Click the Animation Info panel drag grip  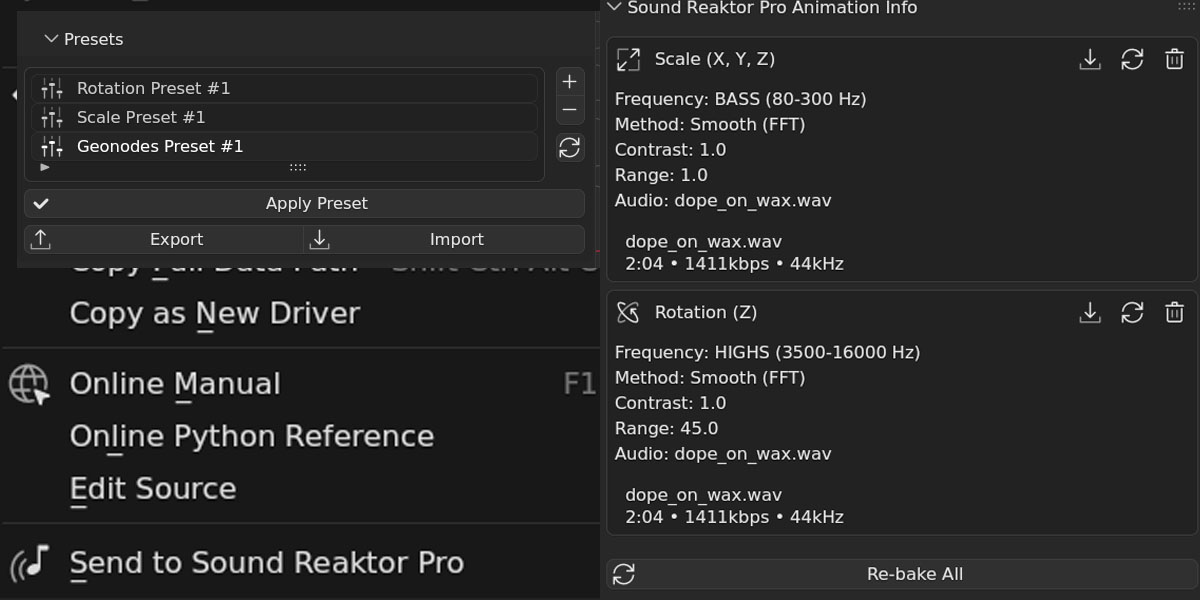(1187, 7)
